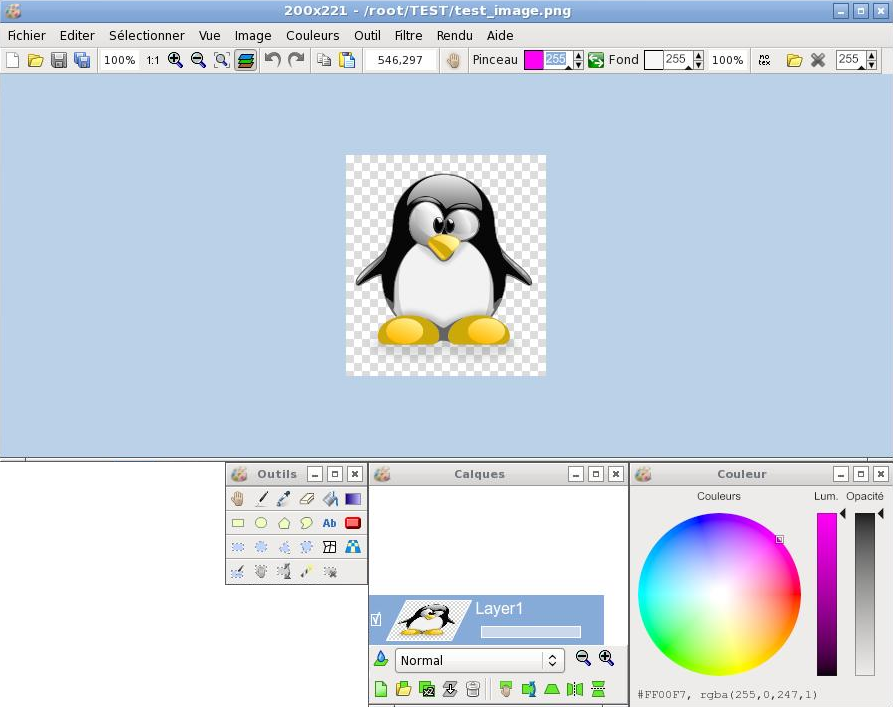The width and height of the screenshot is (893, 707).
Task: Open the Sélectionner menu
Action: coord(147,35)
